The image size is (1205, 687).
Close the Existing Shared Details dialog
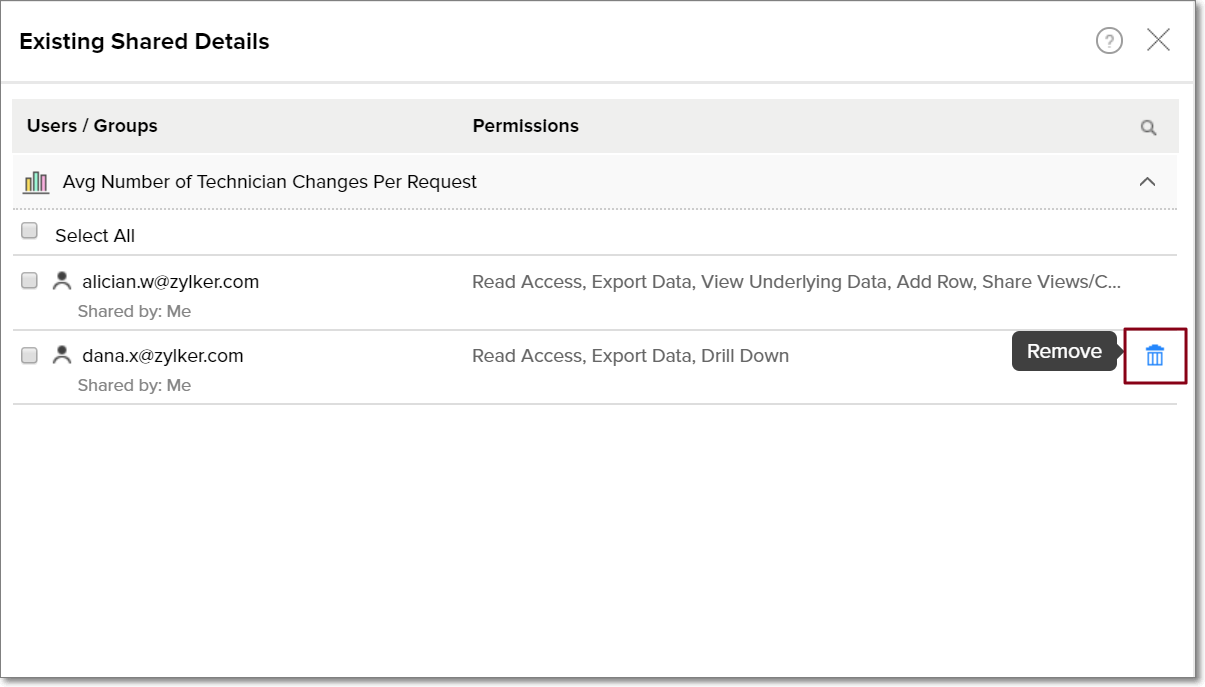click(1158, 40)
